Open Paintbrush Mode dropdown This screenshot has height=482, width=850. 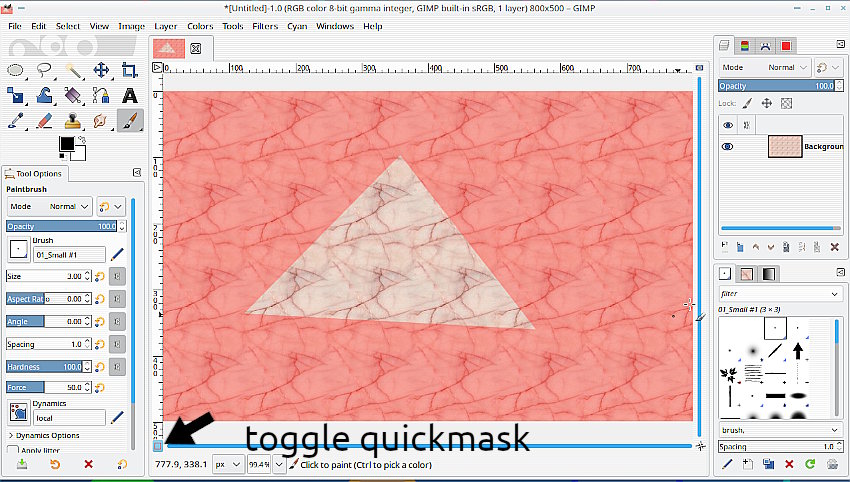tap(49, 207)
